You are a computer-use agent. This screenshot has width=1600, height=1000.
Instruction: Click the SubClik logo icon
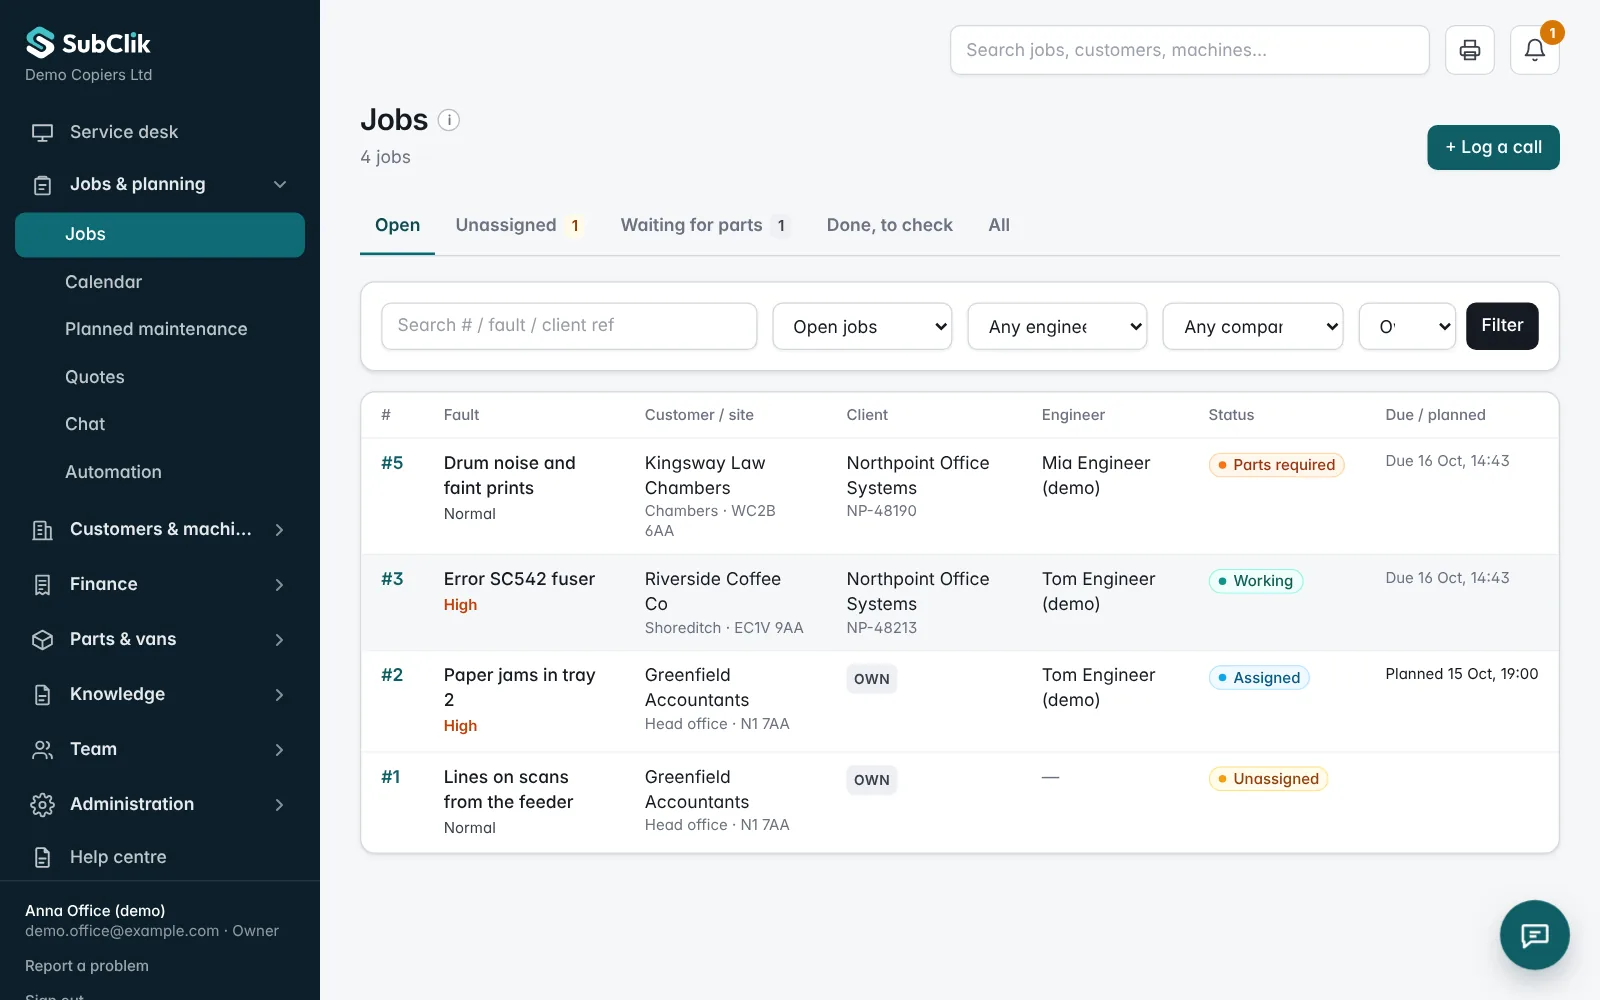[40, 43]
